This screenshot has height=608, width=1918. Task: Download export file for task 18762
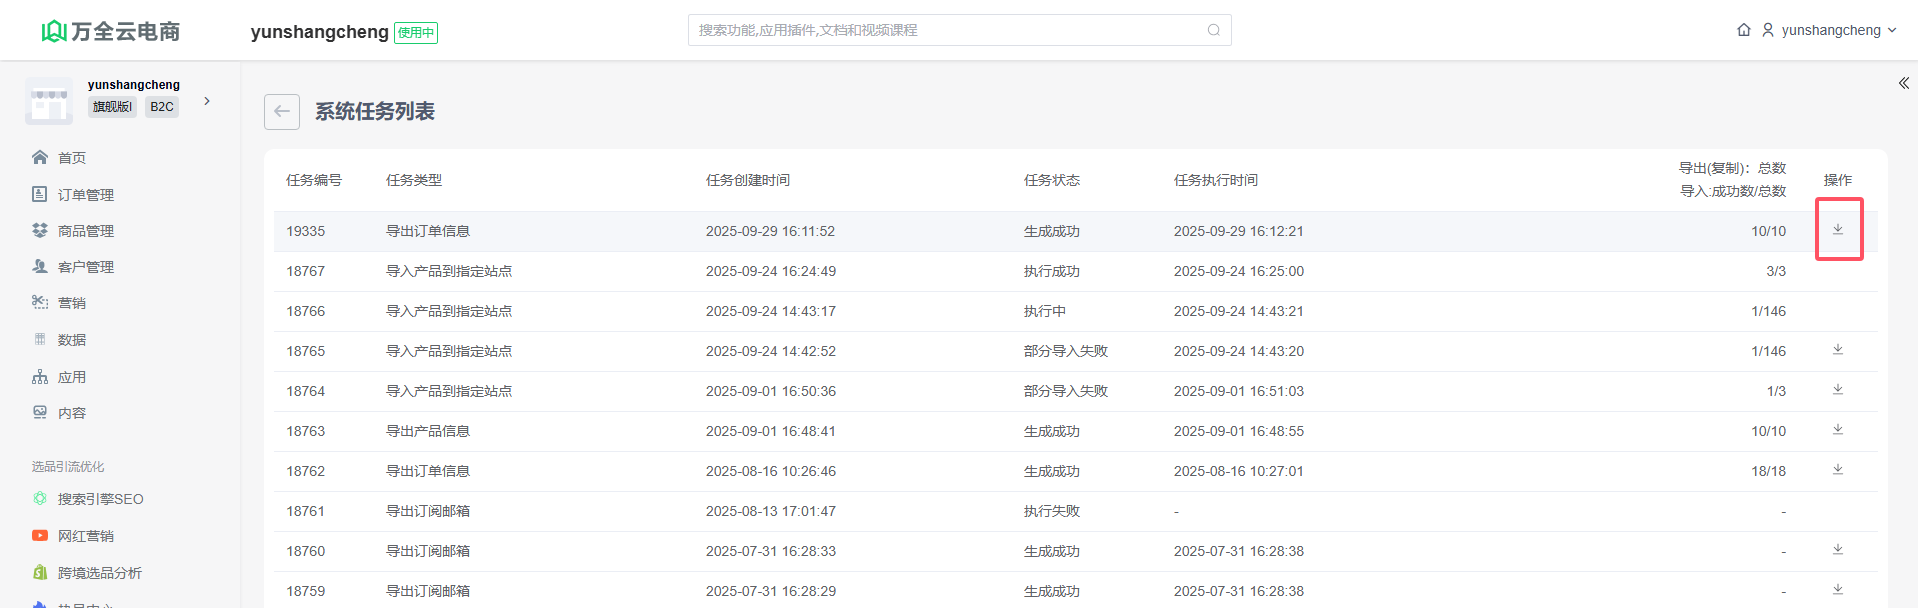pyautogui.click(x=1837, y=470)
